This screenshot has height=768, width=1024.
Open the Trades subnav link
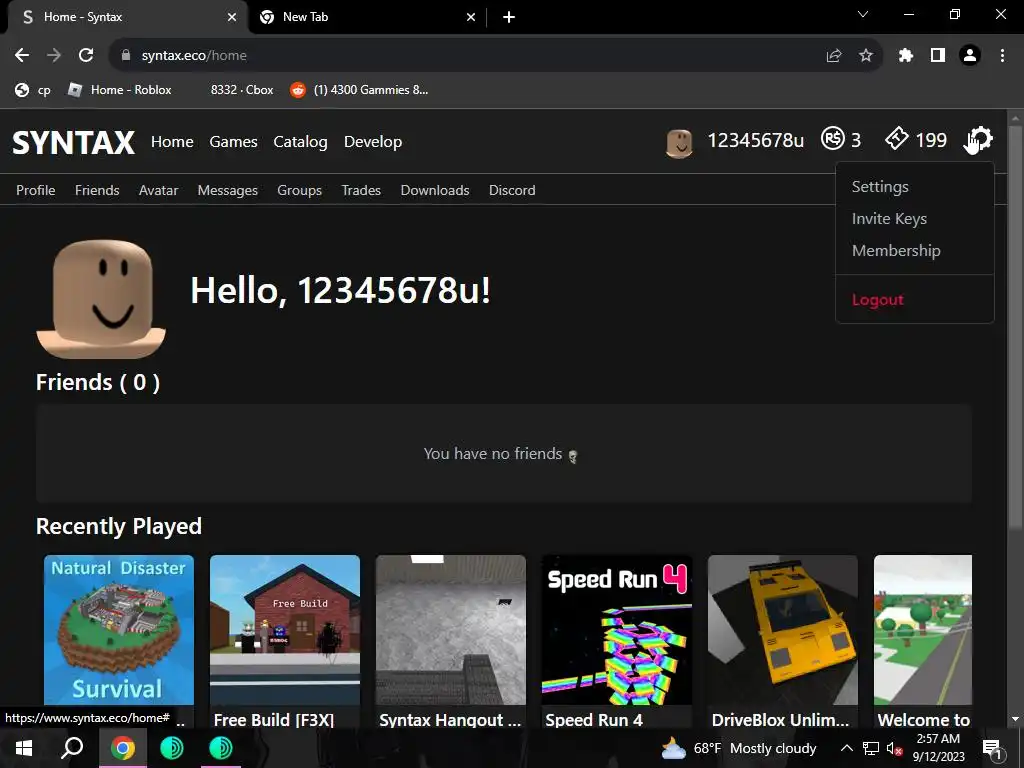361,190
